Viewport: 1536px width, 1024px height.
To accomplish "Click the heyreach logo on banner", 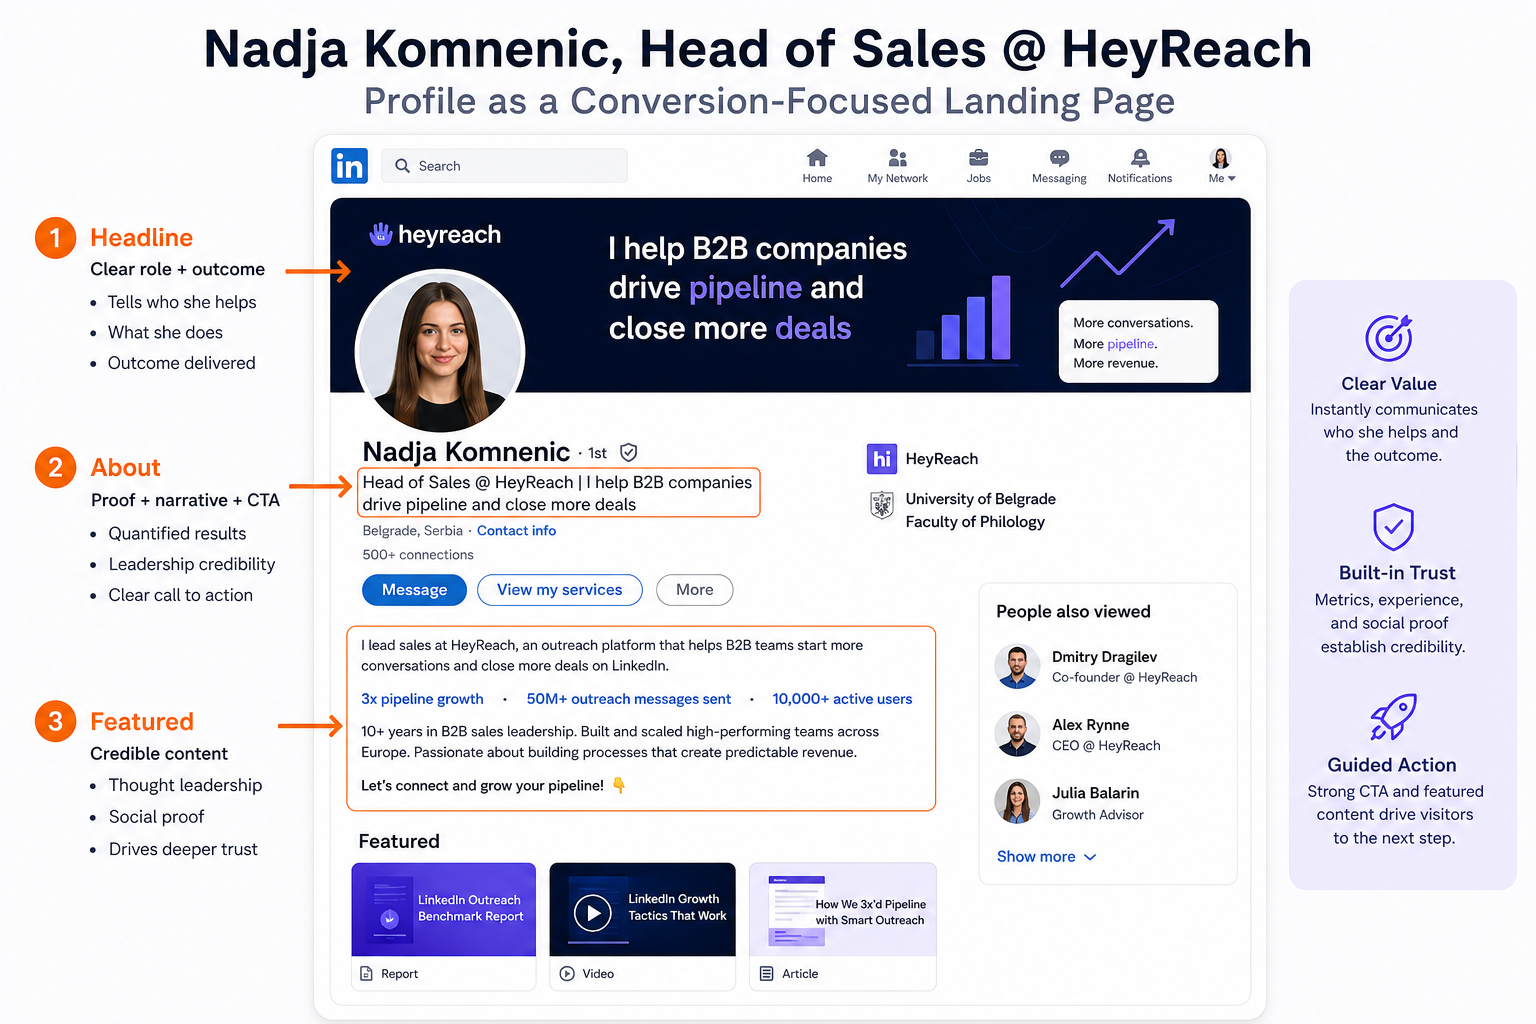I will pos(435,235).
